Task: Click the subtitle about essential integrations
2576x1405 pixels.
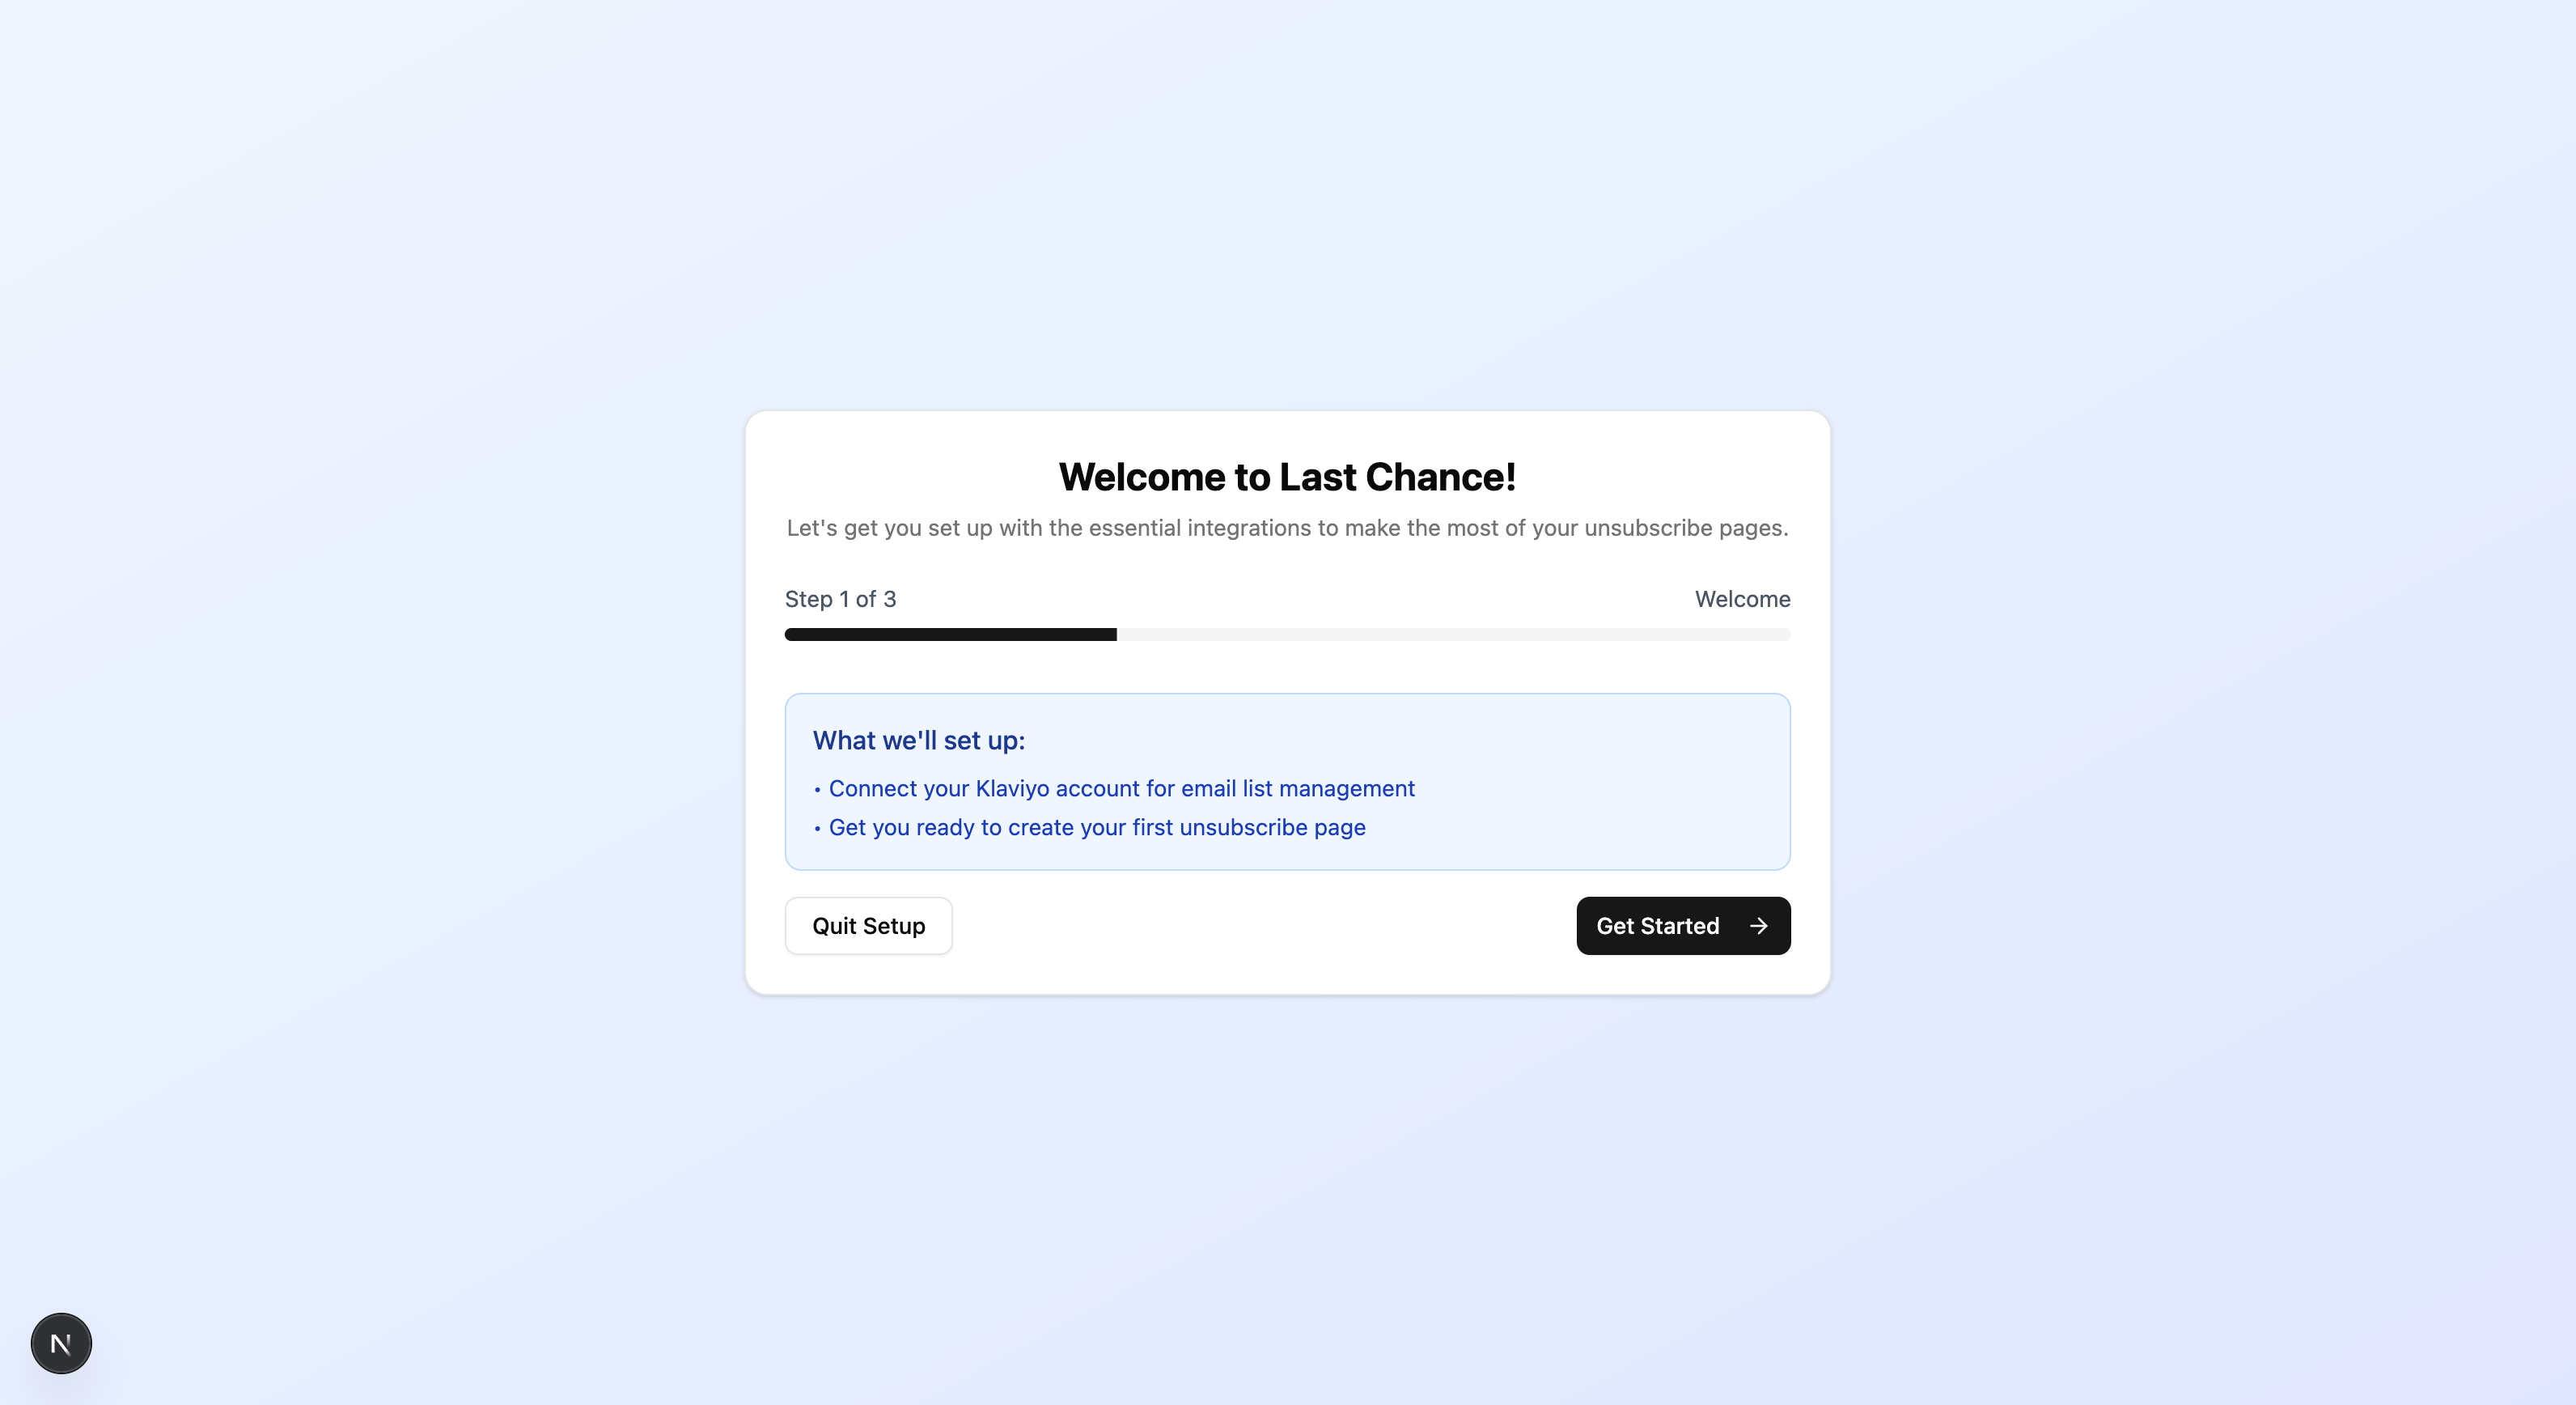Action: (1287, 528)
